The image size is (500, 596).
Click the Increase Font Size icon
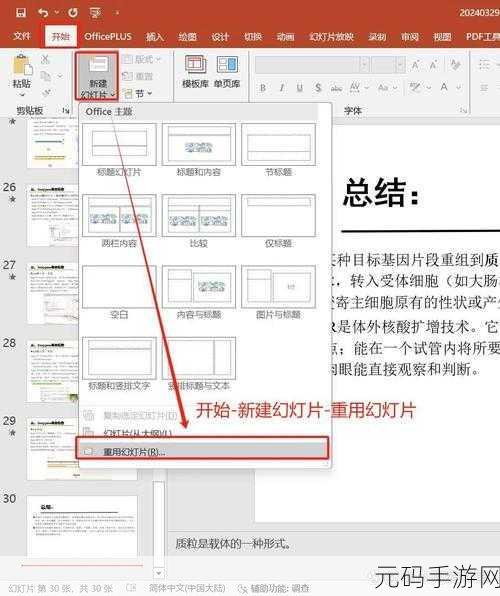pos(416,65)
